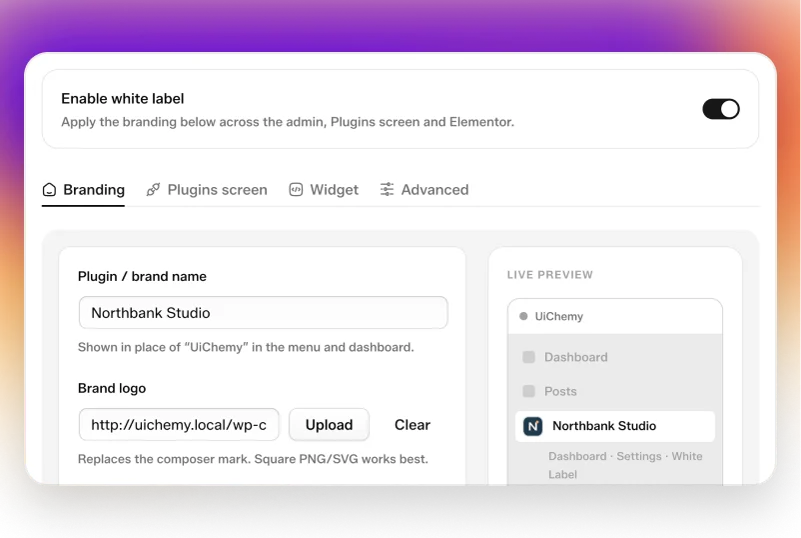Image resolution: width=801 pixels, height=538 pixels.
Task: Clear the brand logo
Action: click(x=412, y=425)
